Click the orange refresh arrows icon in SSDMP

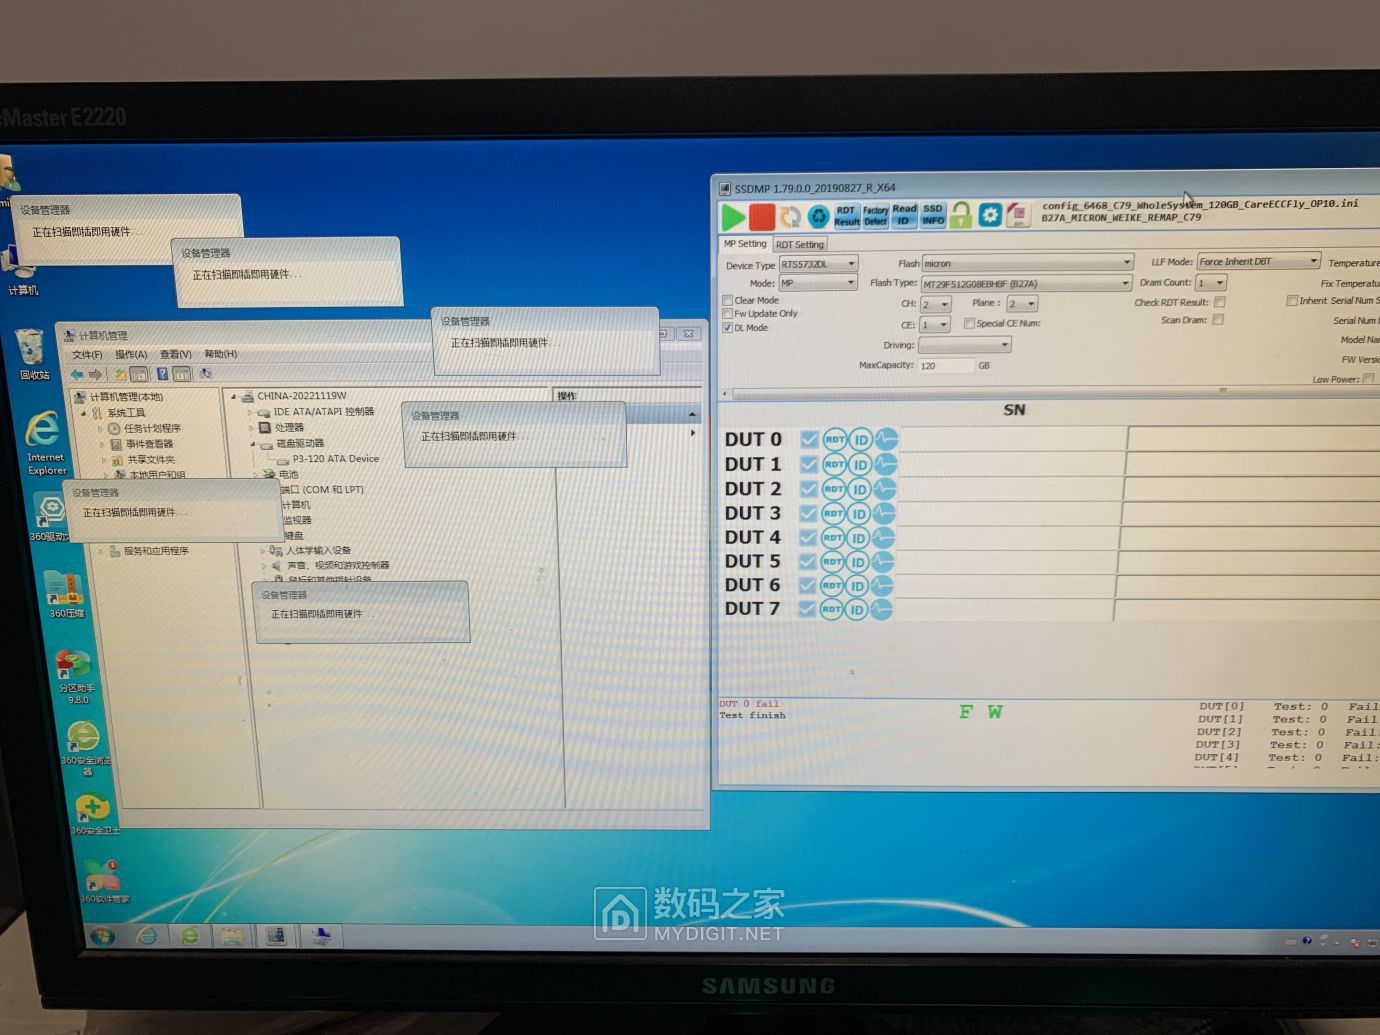[790, 216]
